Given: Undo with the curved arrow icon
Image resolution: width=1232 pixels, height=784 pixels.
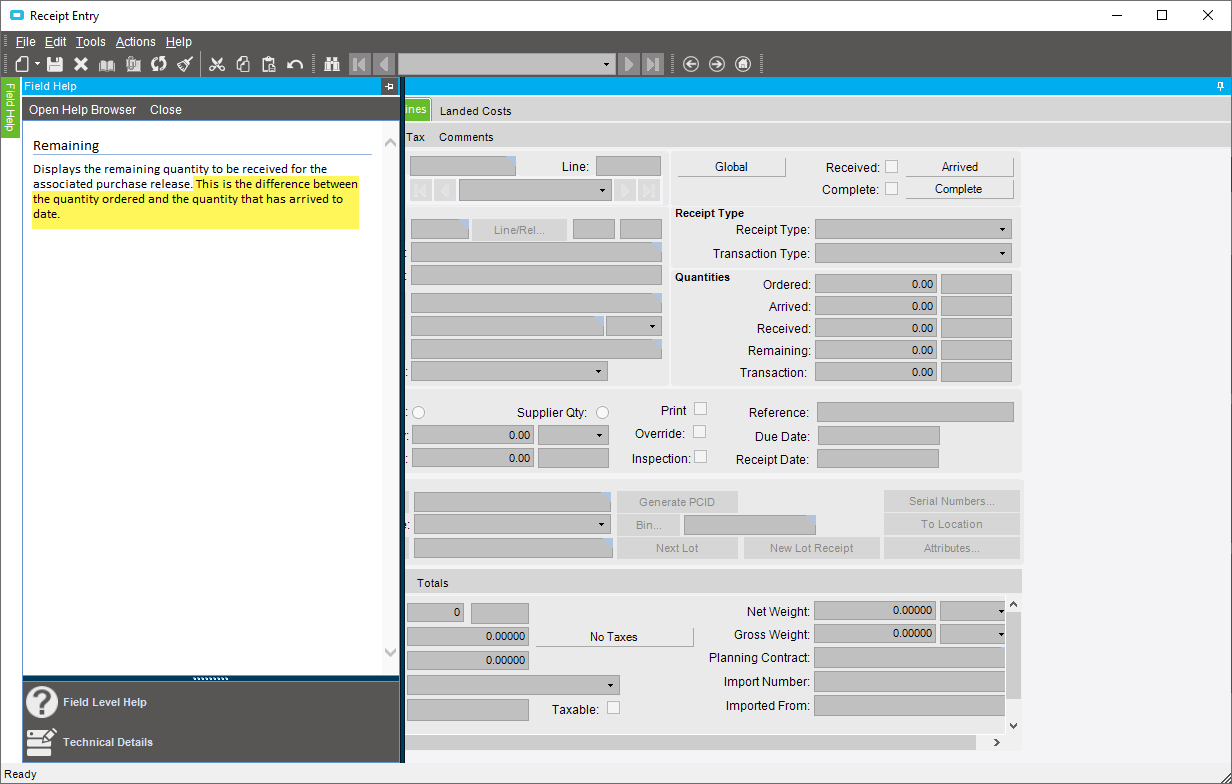Looking at the screenshot, I should click(x=295, y=64).
